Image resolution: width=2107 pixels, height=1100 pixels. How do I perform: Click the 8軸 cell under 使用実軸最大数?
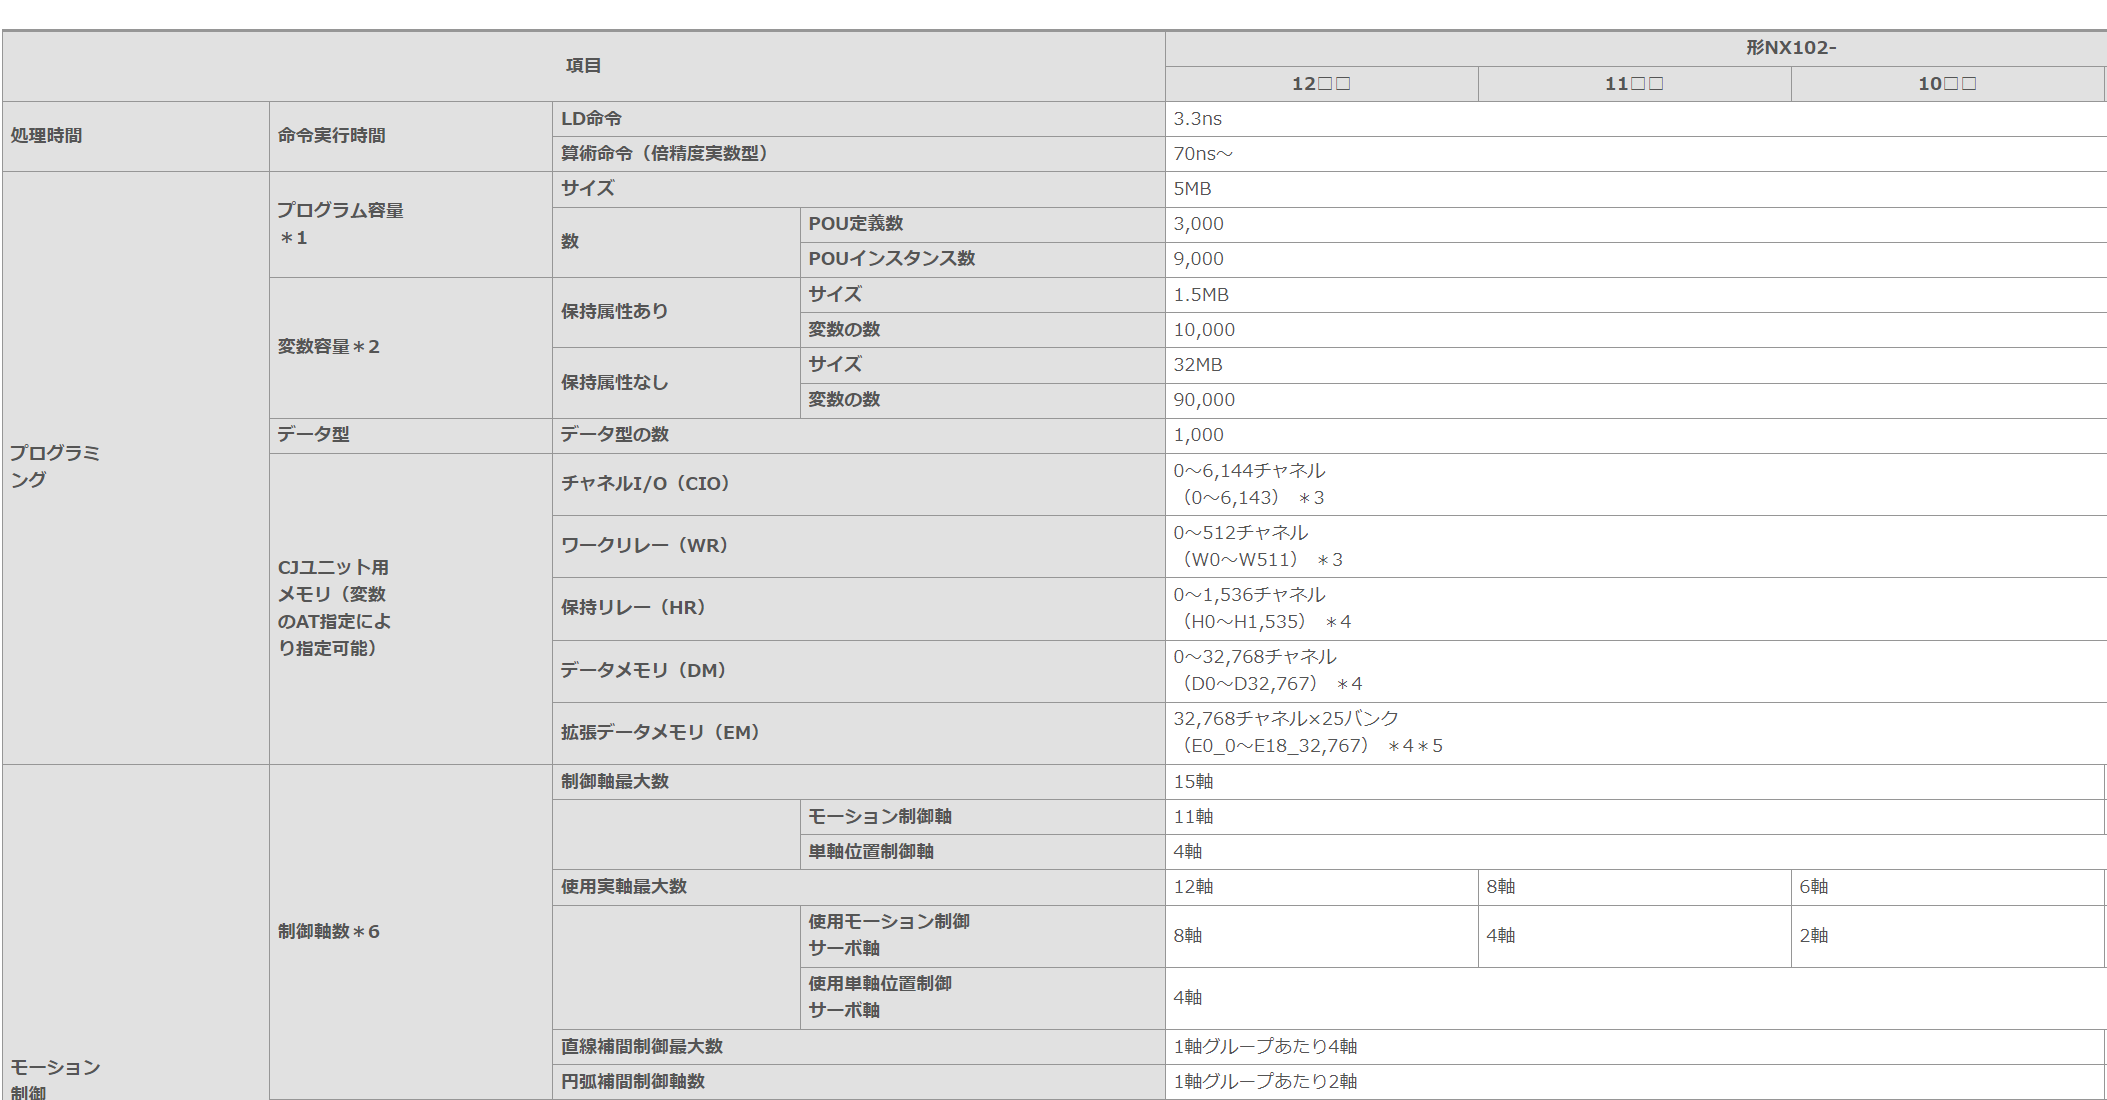[1500, 887]
